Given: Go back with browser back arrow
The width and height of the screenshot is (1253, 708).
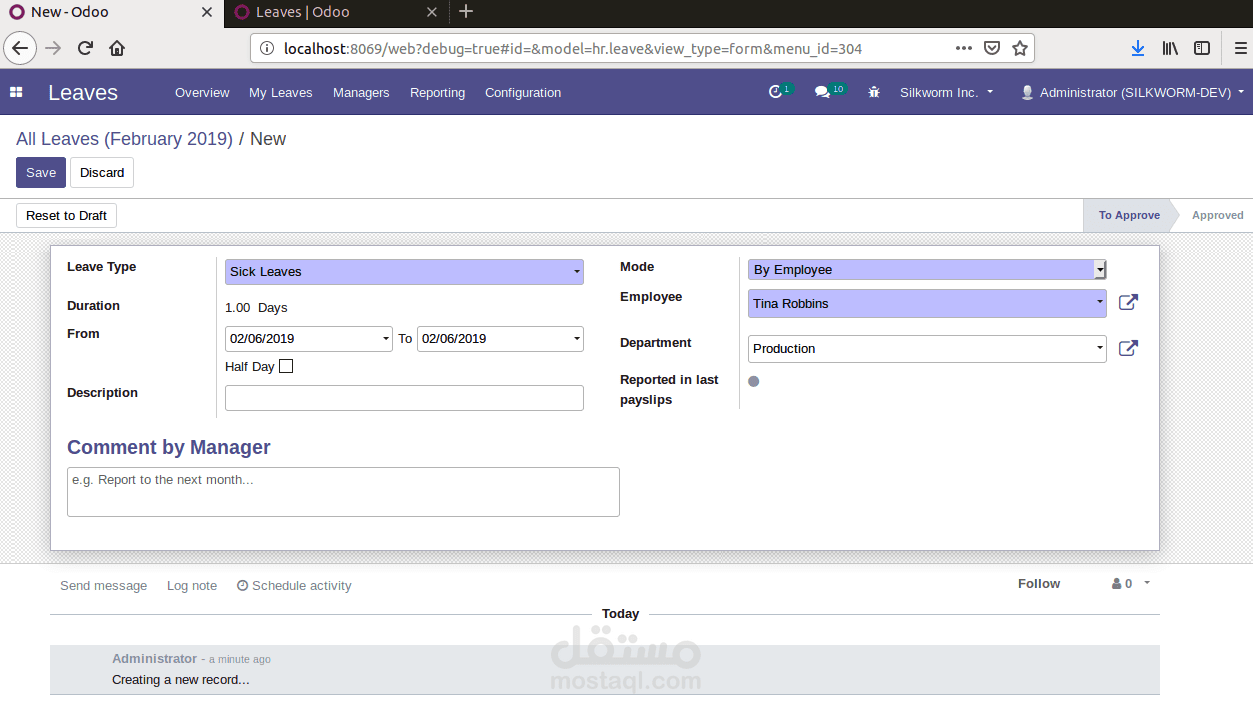Looking at the screenshot, I should (x=20, y=48).
